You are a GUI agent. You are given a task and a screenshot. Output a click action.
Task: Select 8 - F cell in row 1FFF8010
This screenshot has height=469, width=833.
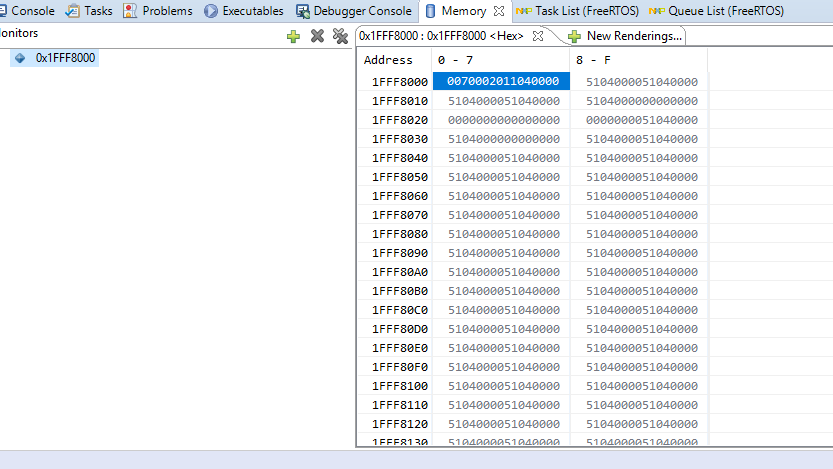(x=641, y=101)
